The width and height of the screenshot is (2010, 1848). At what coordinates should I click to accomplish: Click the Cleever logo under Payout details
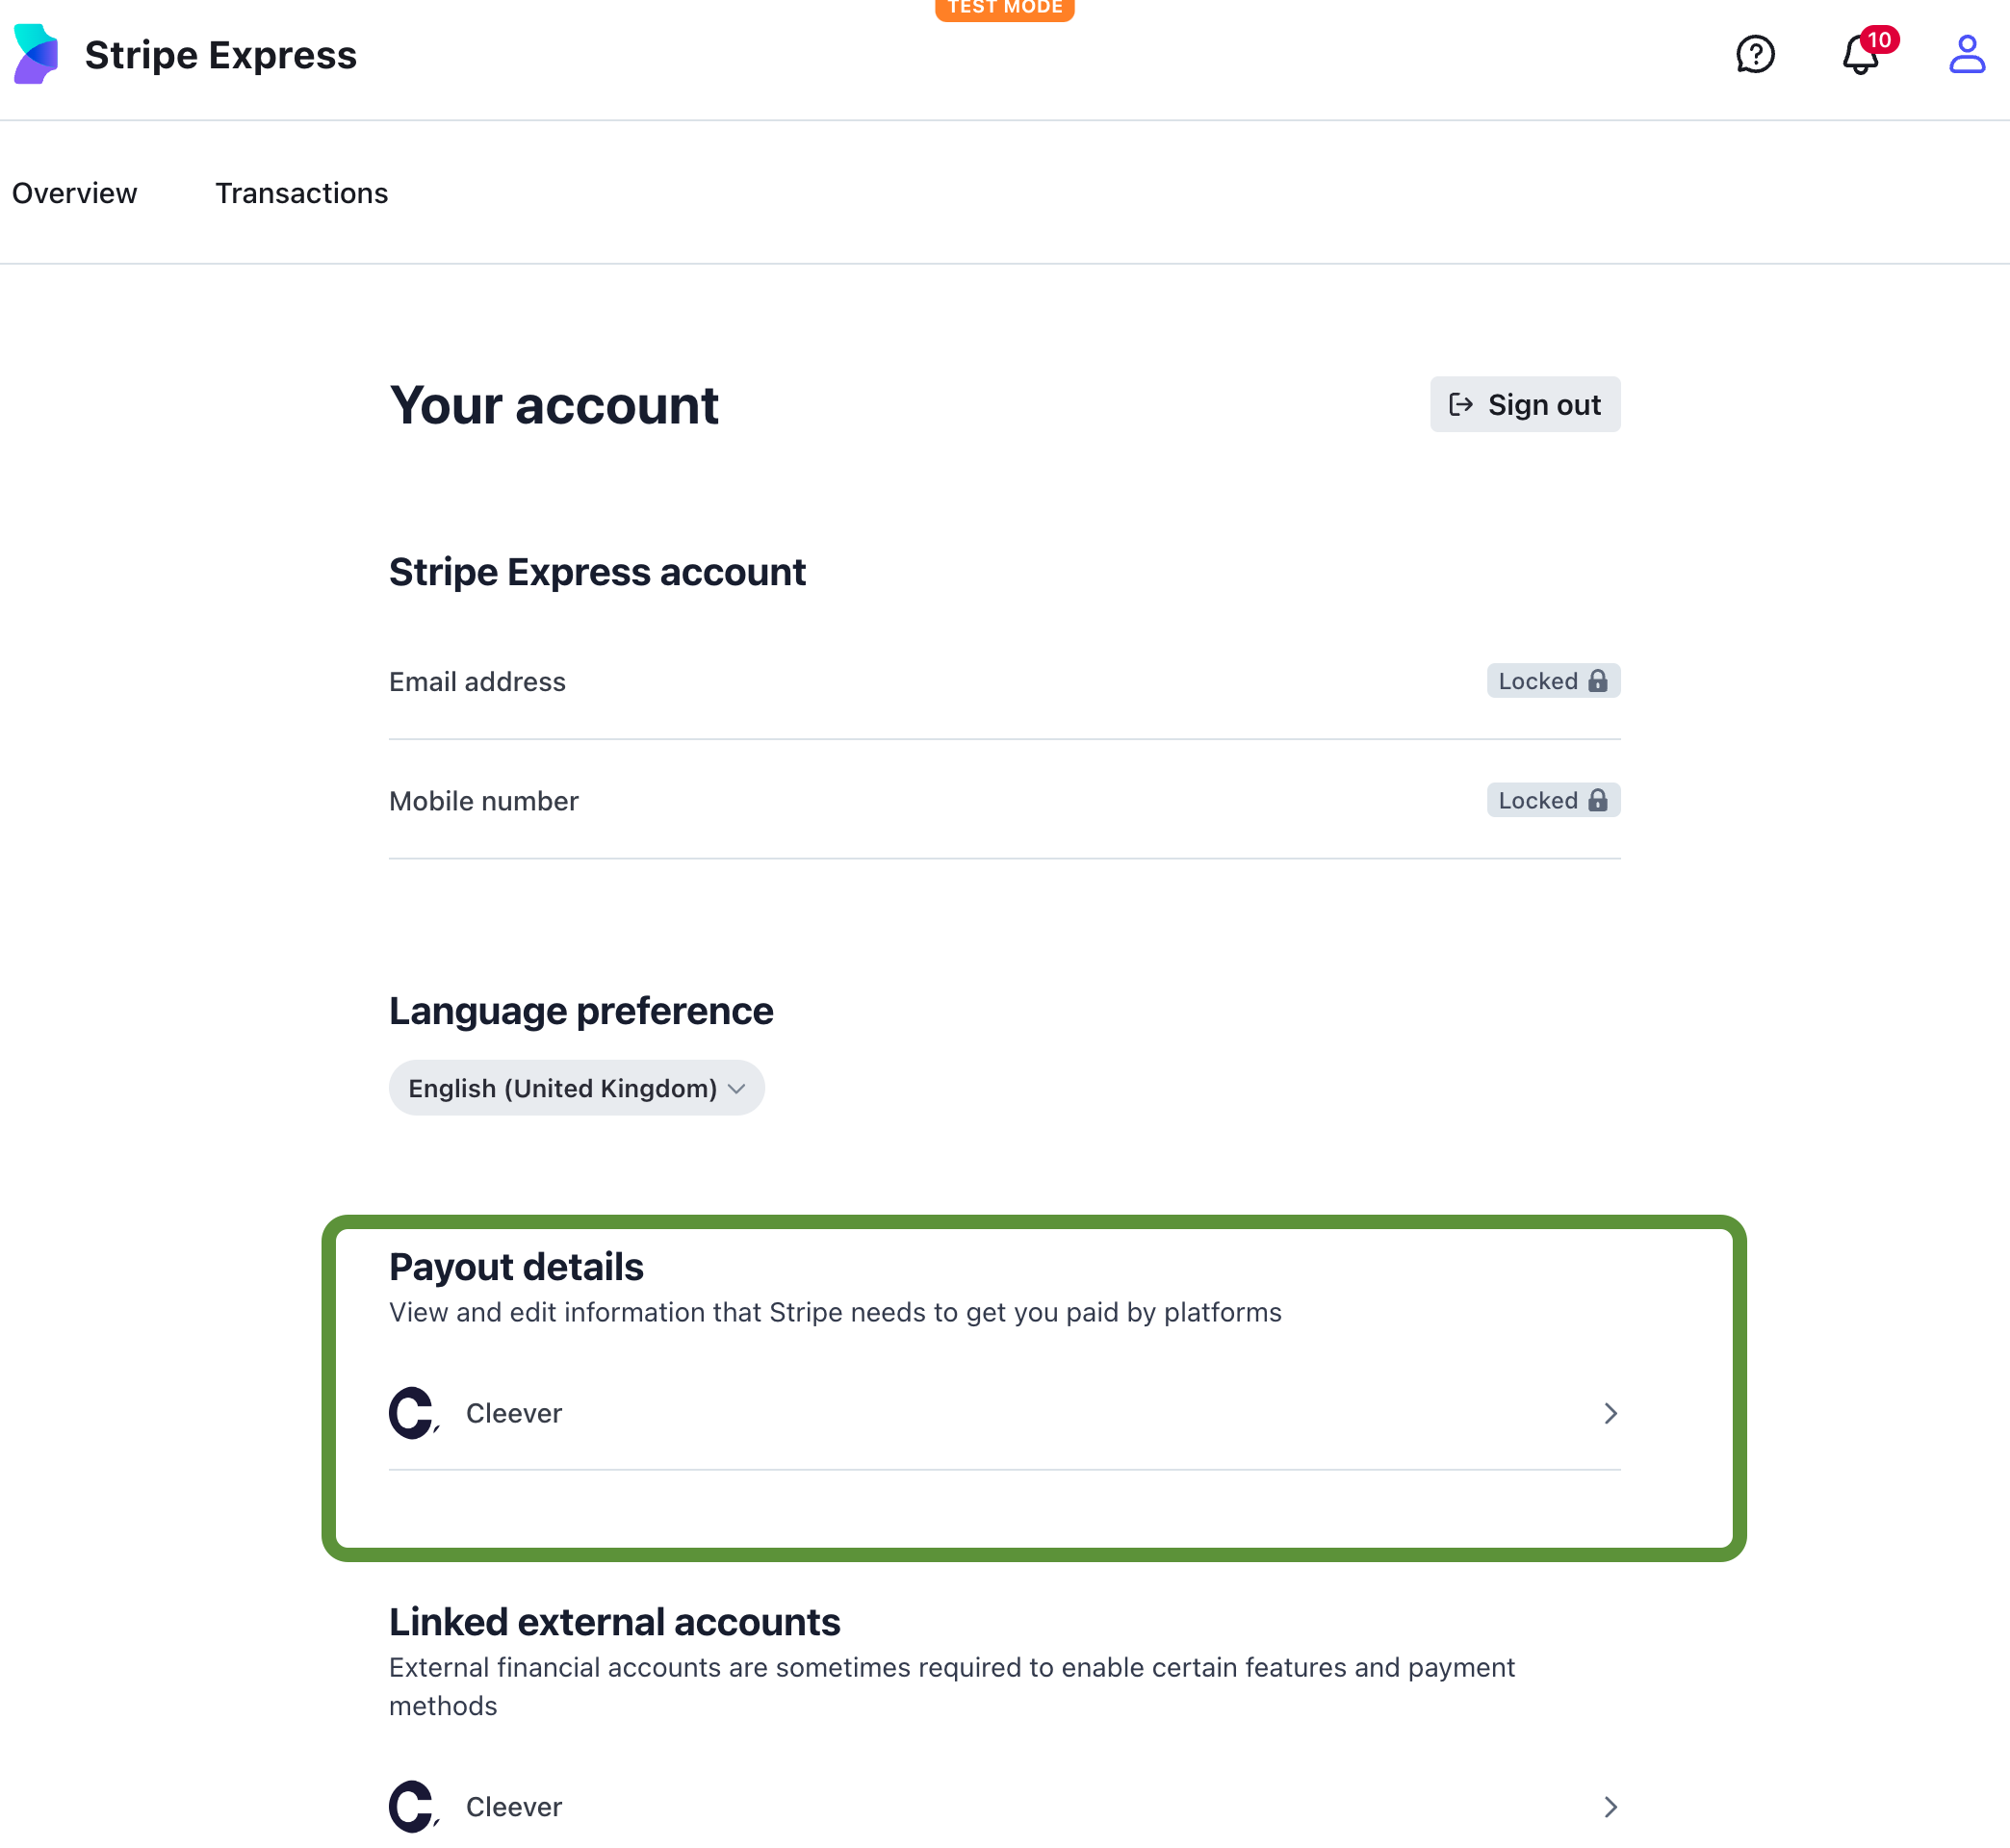tap(412, 1413)
